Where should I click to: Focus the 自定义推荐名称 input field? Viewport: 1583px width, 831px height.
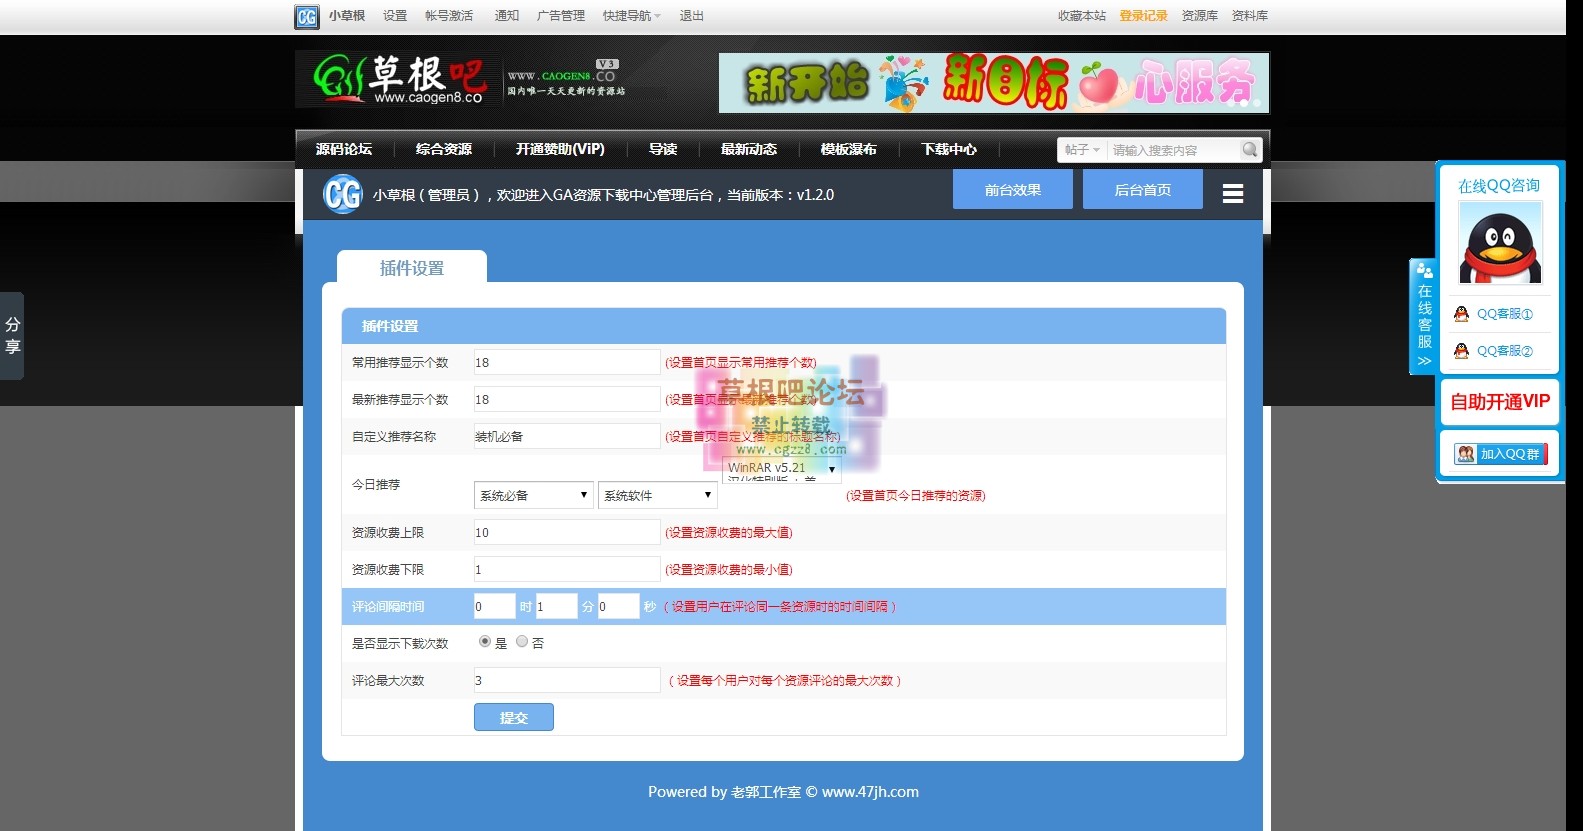pos(567,436)
